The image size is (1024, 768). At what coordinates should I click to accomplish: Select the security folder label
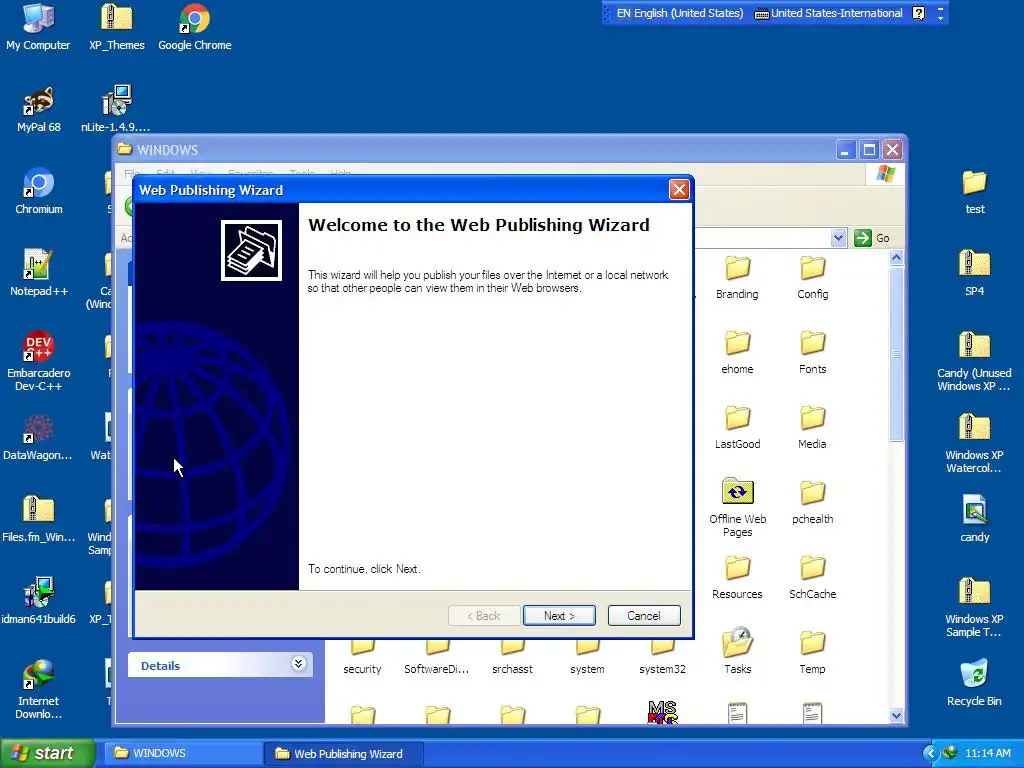362,669
